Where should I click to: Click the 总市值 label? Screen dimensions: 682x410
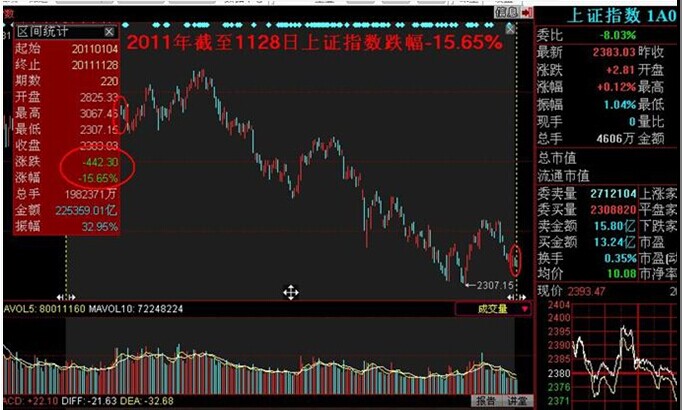[x=557, y=158]
